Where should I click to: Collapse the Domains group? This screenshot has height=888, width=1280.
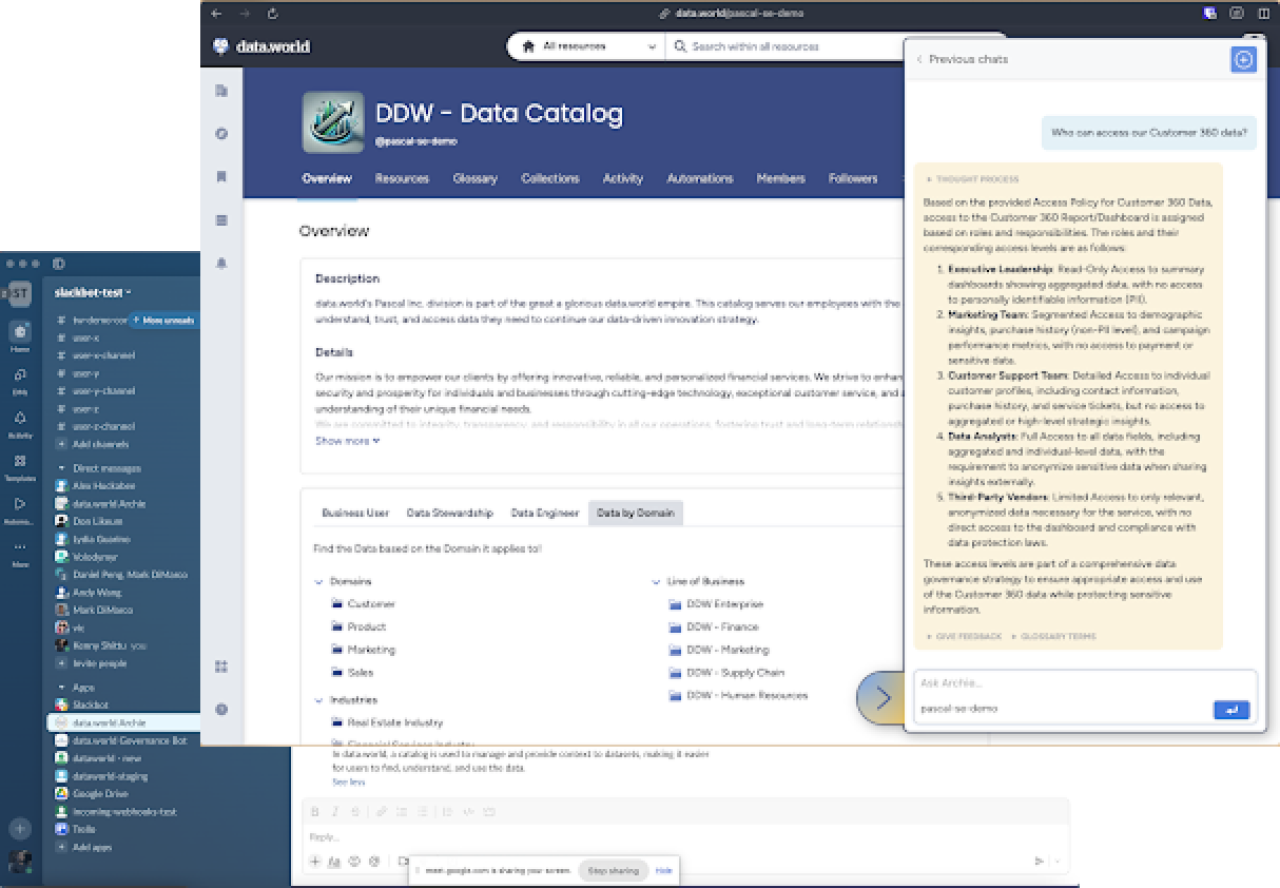pos(319,581)
